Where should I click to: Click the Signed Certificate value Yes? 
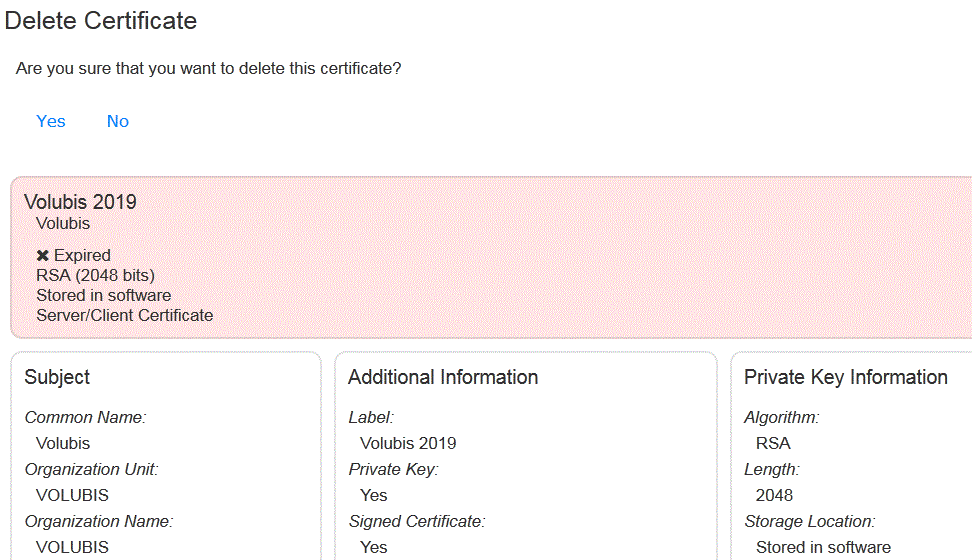373,548
